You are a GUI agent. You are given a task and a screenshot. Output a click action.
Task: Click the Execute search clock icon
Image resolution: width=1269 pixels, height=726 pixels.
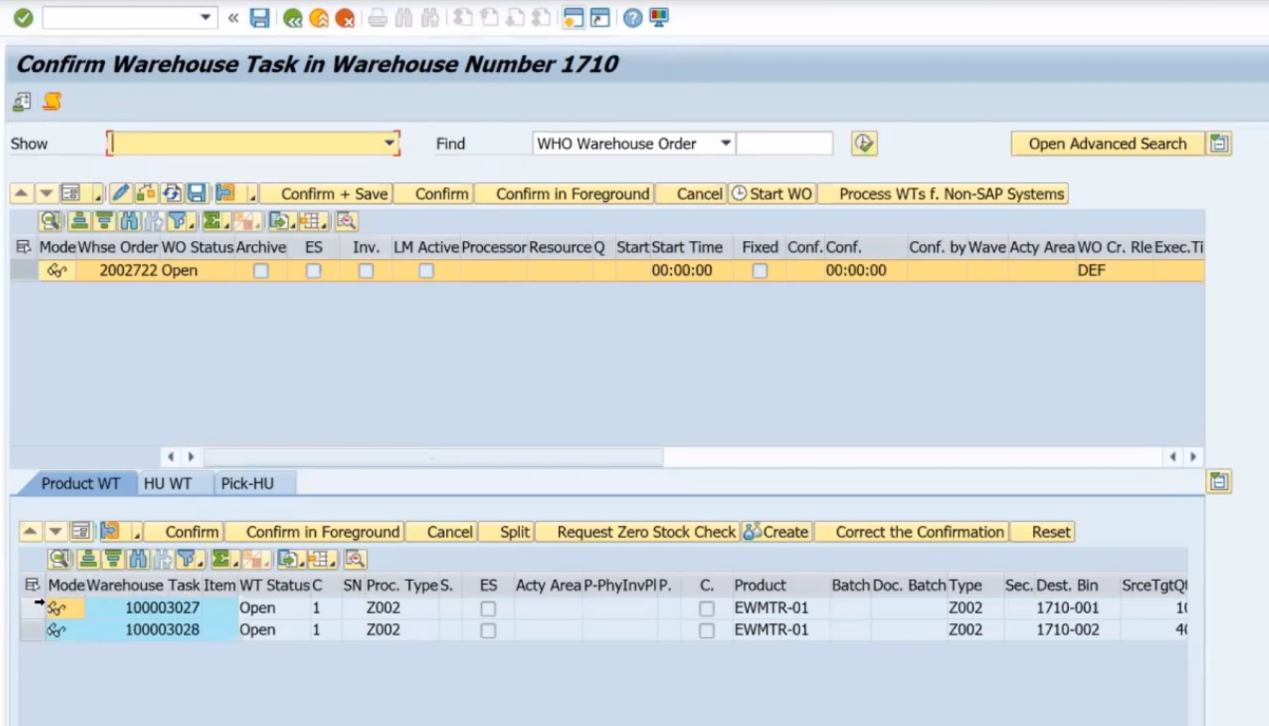[x=864, y=144]
